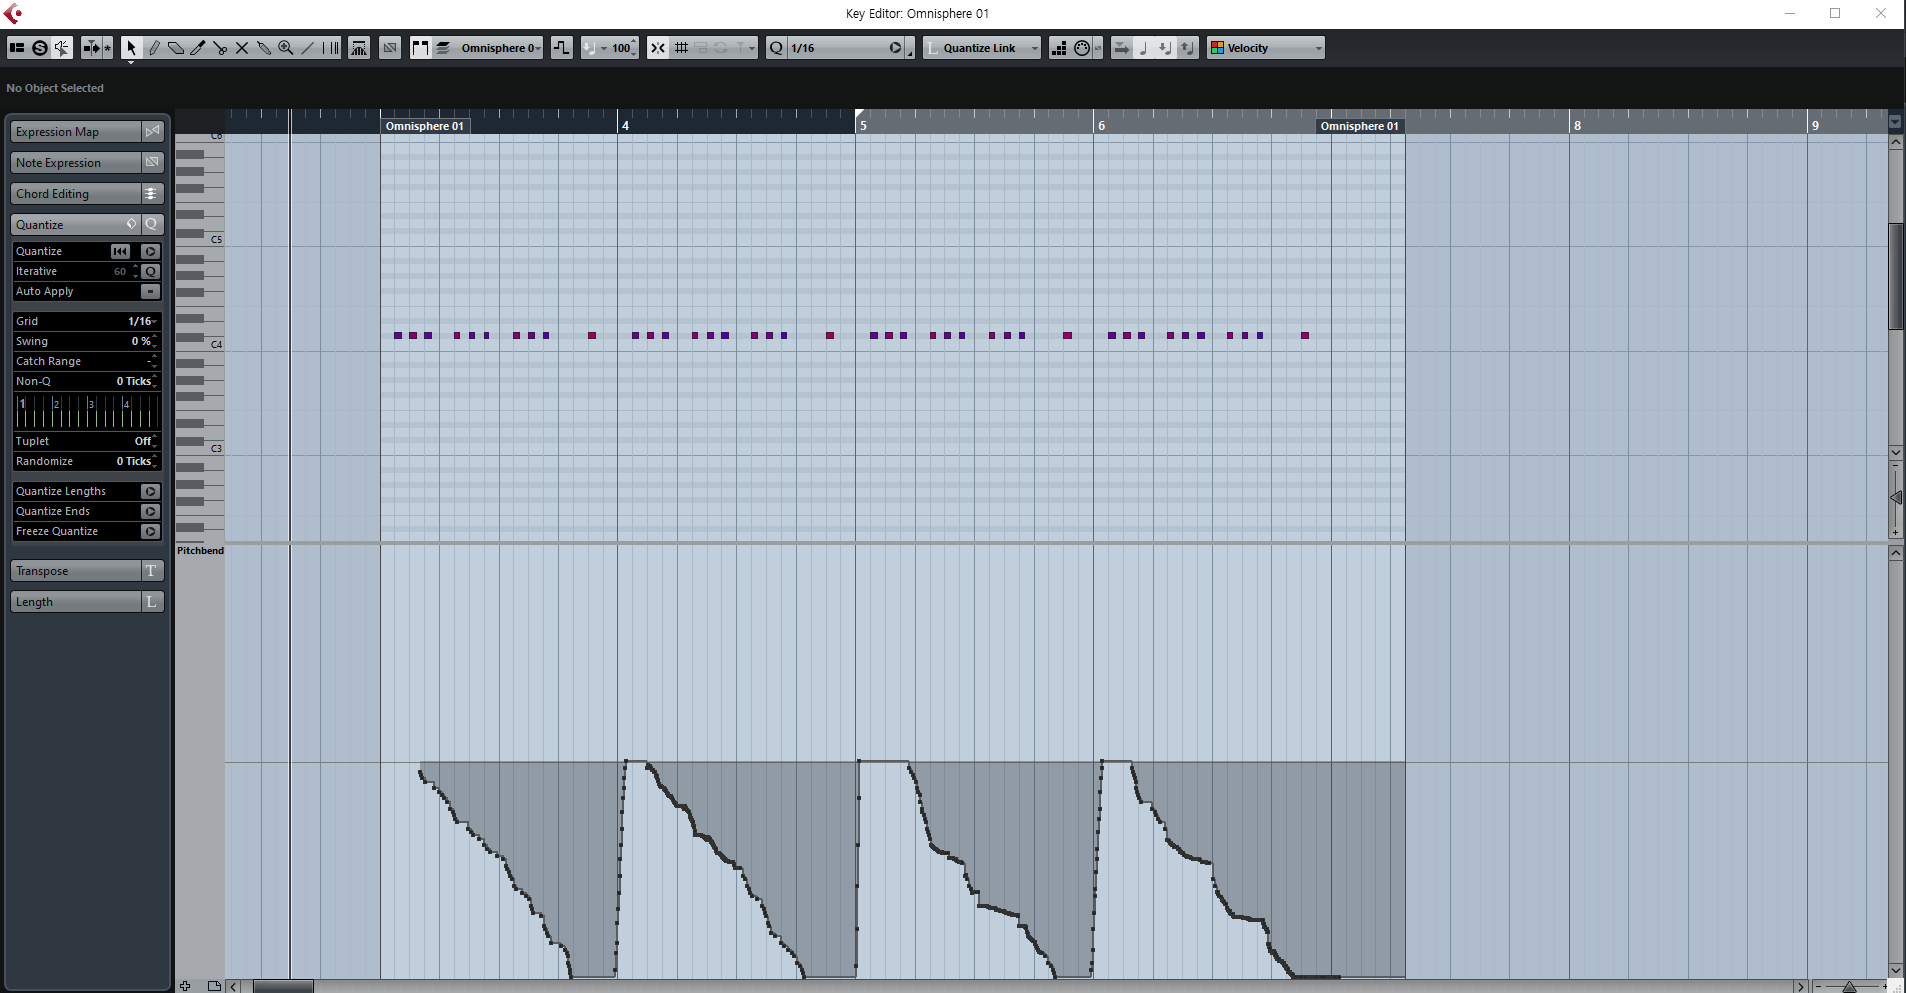Select the Line tool
Viewport: 1906px width, 993px height.
coord(308,48)
